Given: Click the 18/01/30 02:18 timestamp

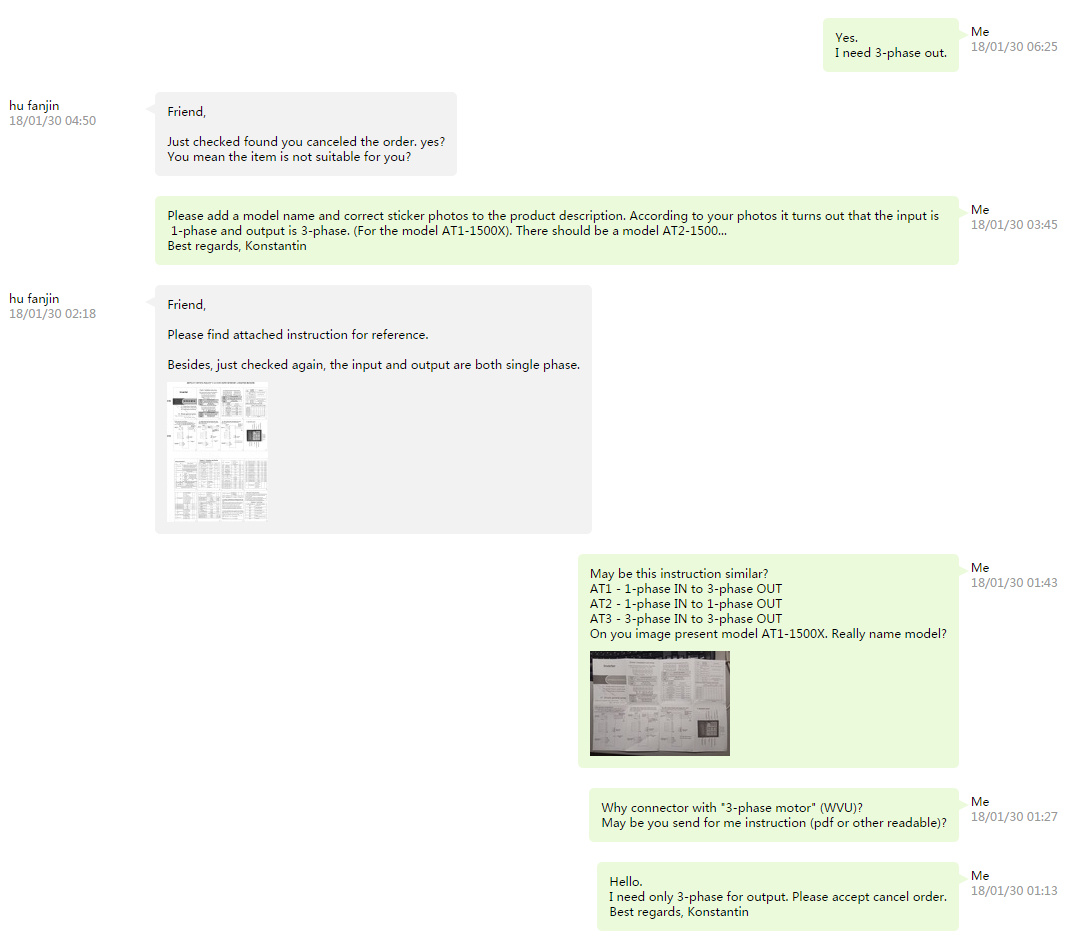Looking at the screenshot, I should (52, 313).
